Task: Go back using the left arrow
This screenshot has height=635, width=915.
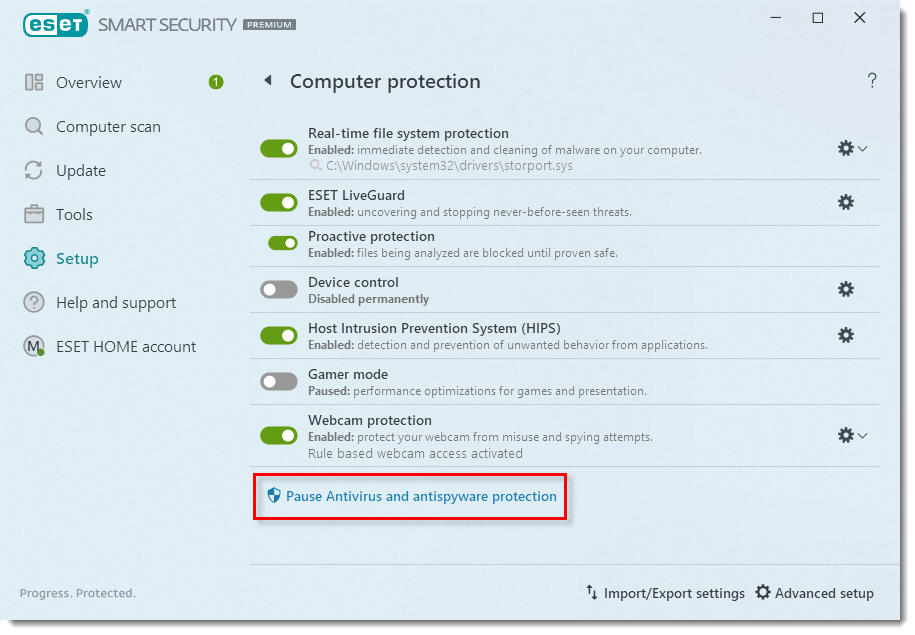Action: [x=267, y=81]
